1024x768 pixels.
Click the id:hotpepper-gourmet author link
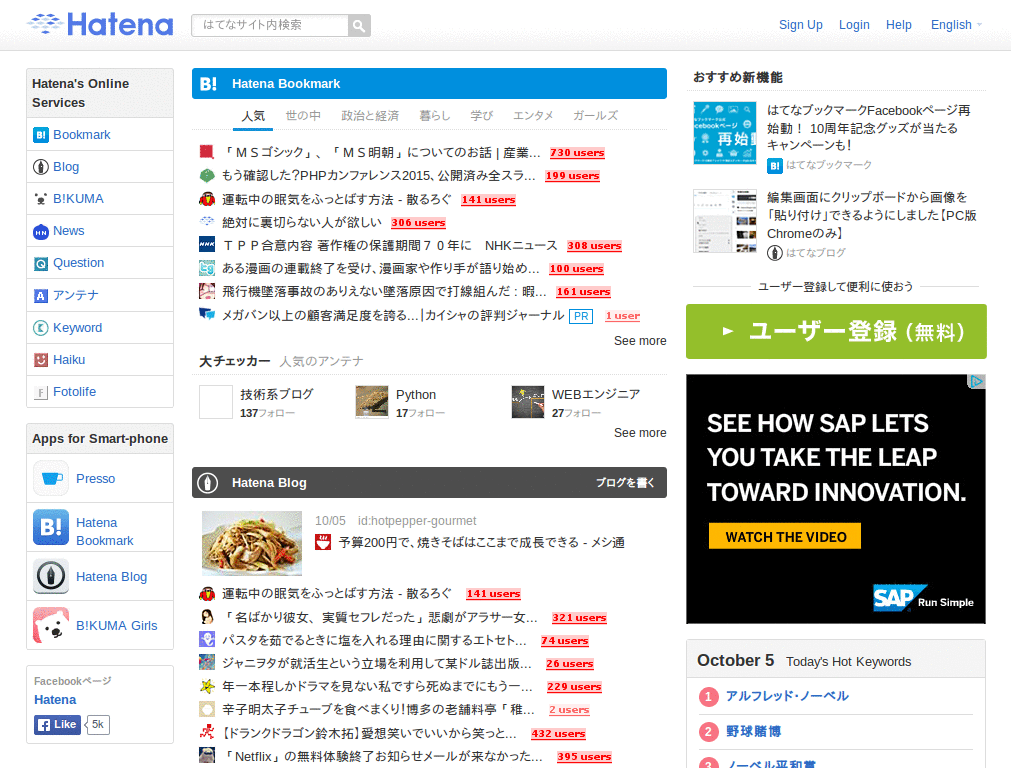417,521
